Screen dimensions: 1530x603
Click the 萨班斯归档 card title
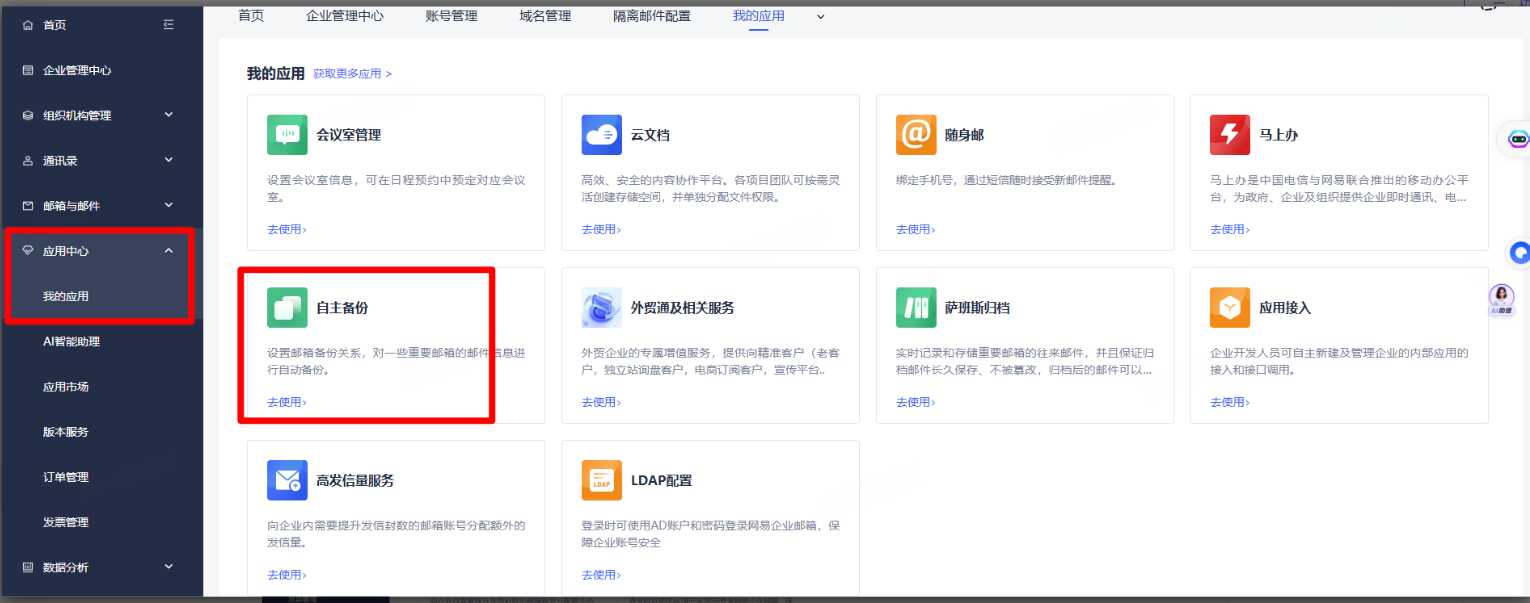978,308
